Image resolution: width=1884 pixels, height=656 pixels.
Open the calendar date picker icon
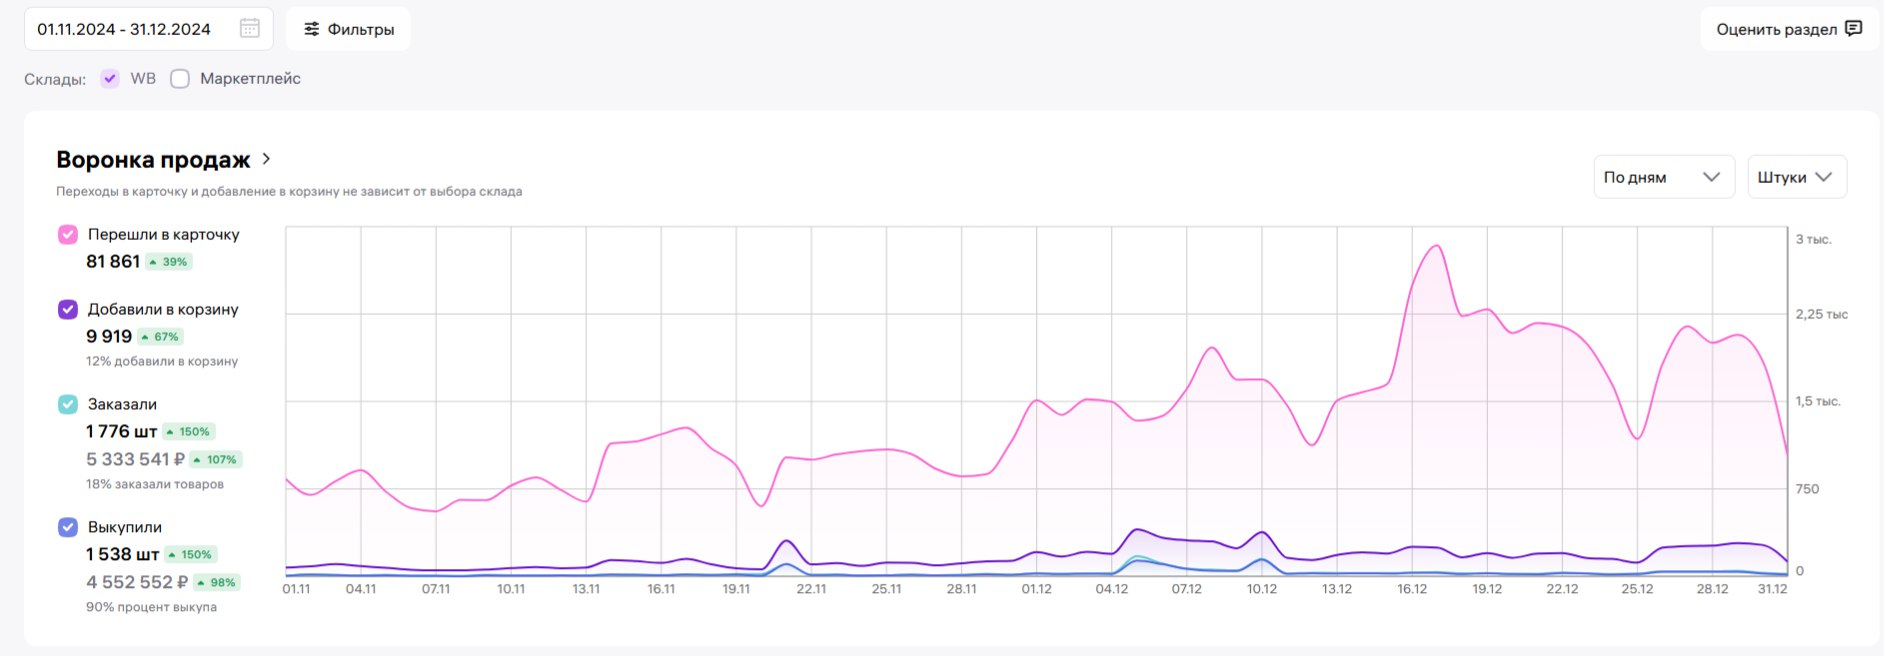(x=250, y=29)
